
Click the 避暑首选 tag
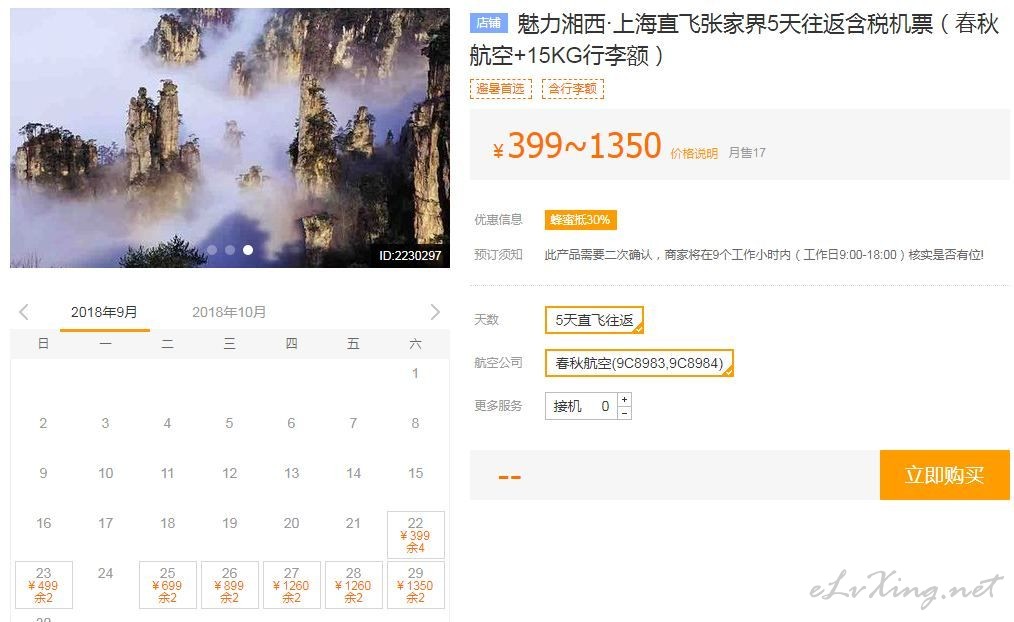501,89
